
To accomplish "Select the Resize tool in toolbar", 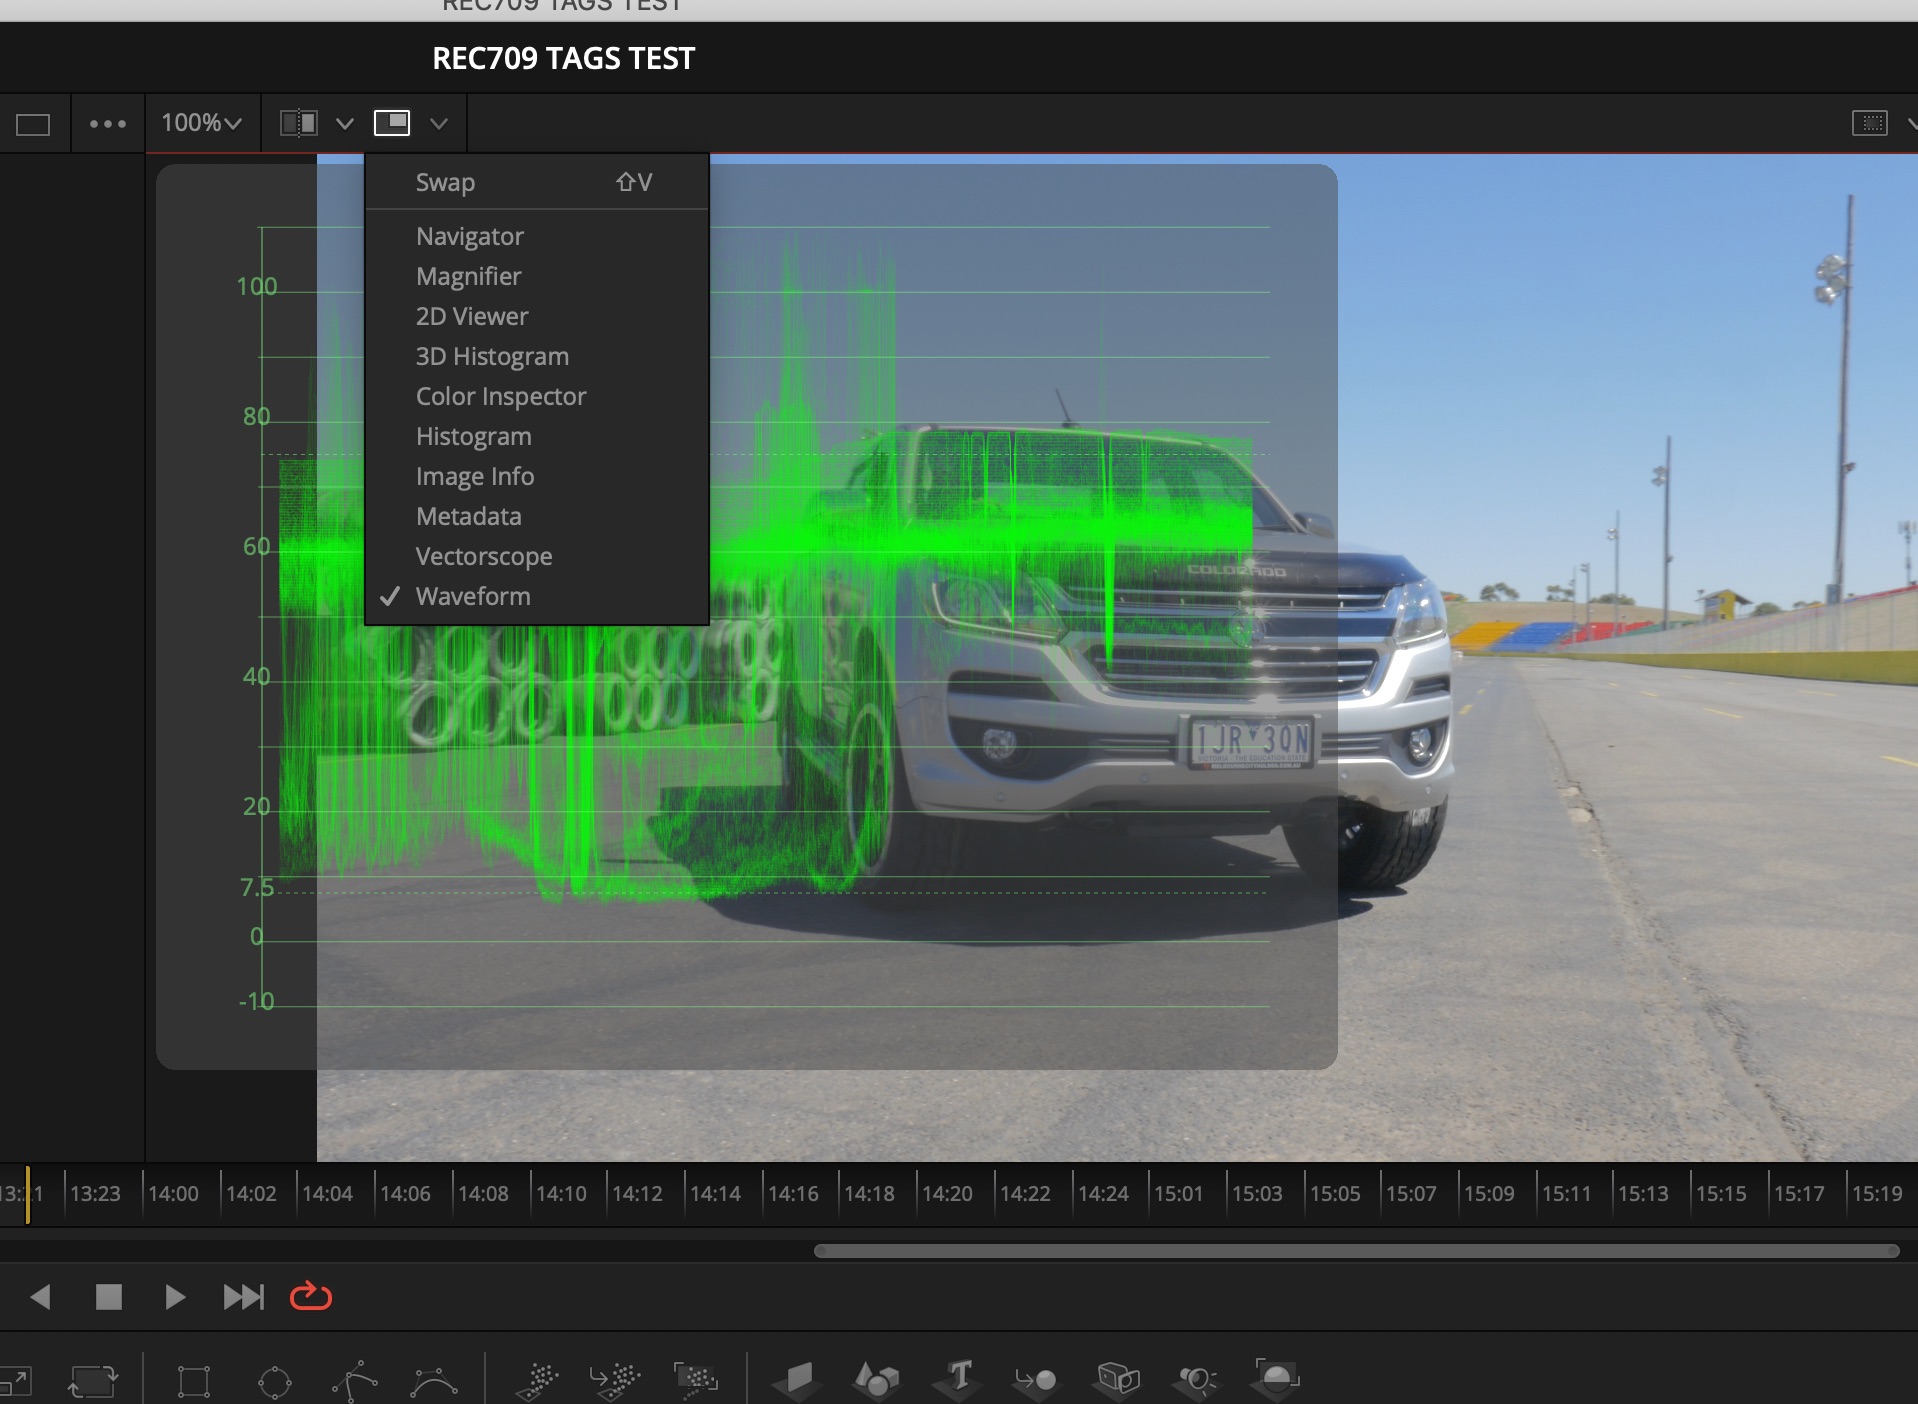I will pyautogui.click(x=15, y=1382).
